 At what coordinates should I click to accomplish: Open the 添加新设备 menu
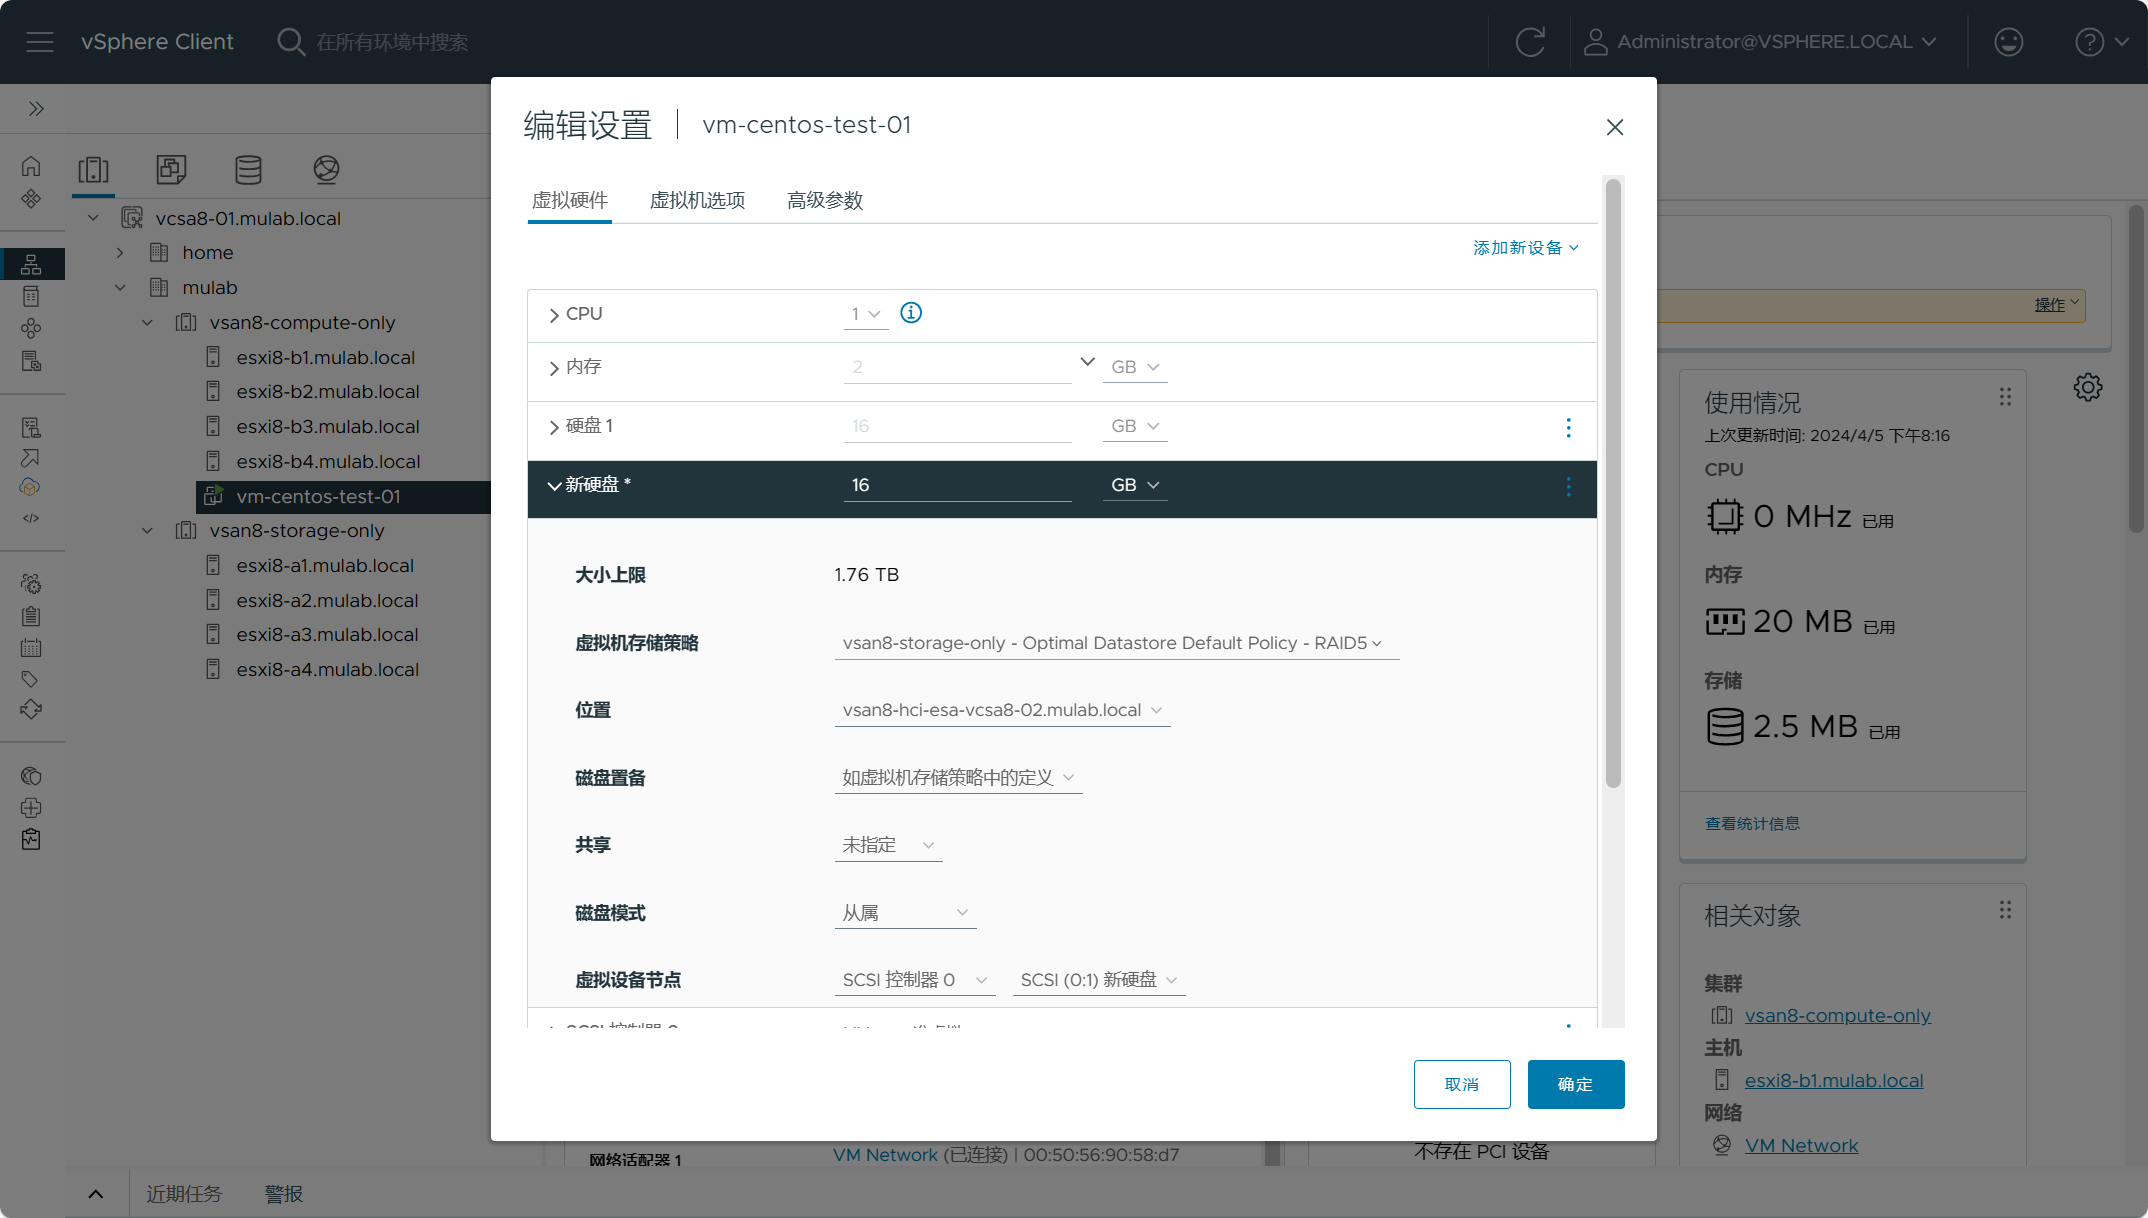[1526, 248]
